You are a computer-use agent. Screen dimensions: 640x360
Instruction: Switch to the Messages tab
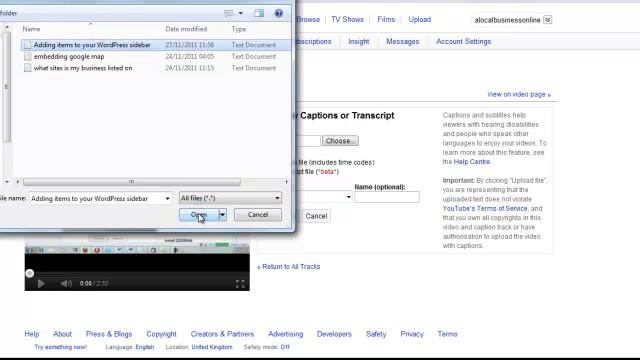(402, 42)
